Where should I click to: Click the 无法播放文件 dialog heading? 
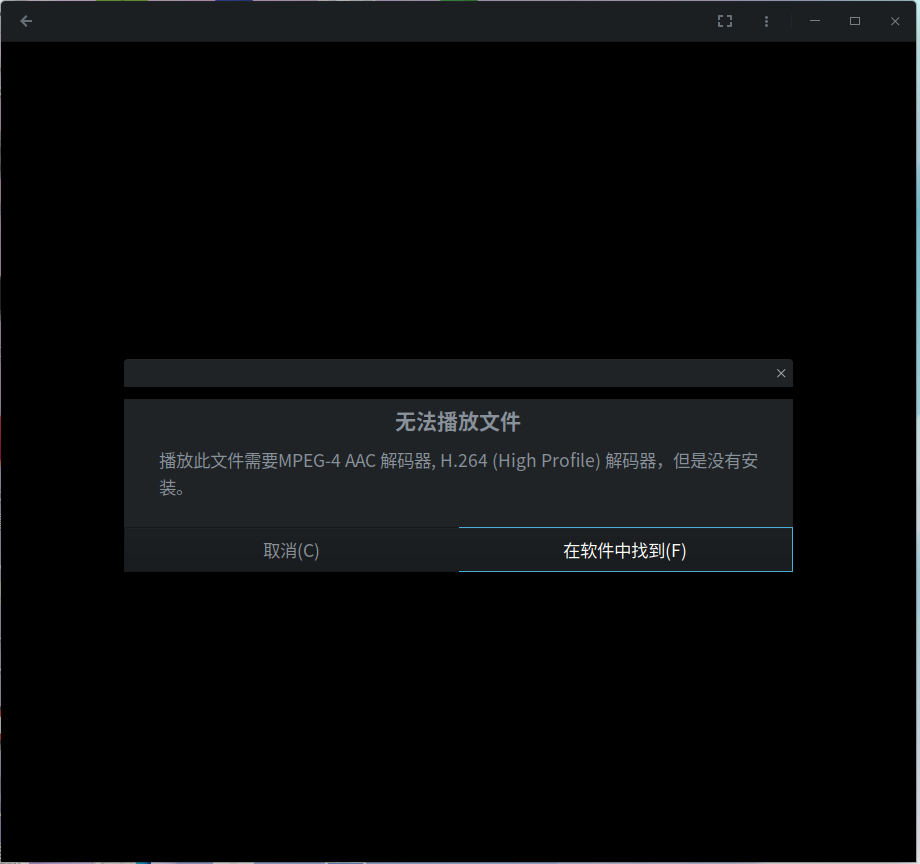457,422
